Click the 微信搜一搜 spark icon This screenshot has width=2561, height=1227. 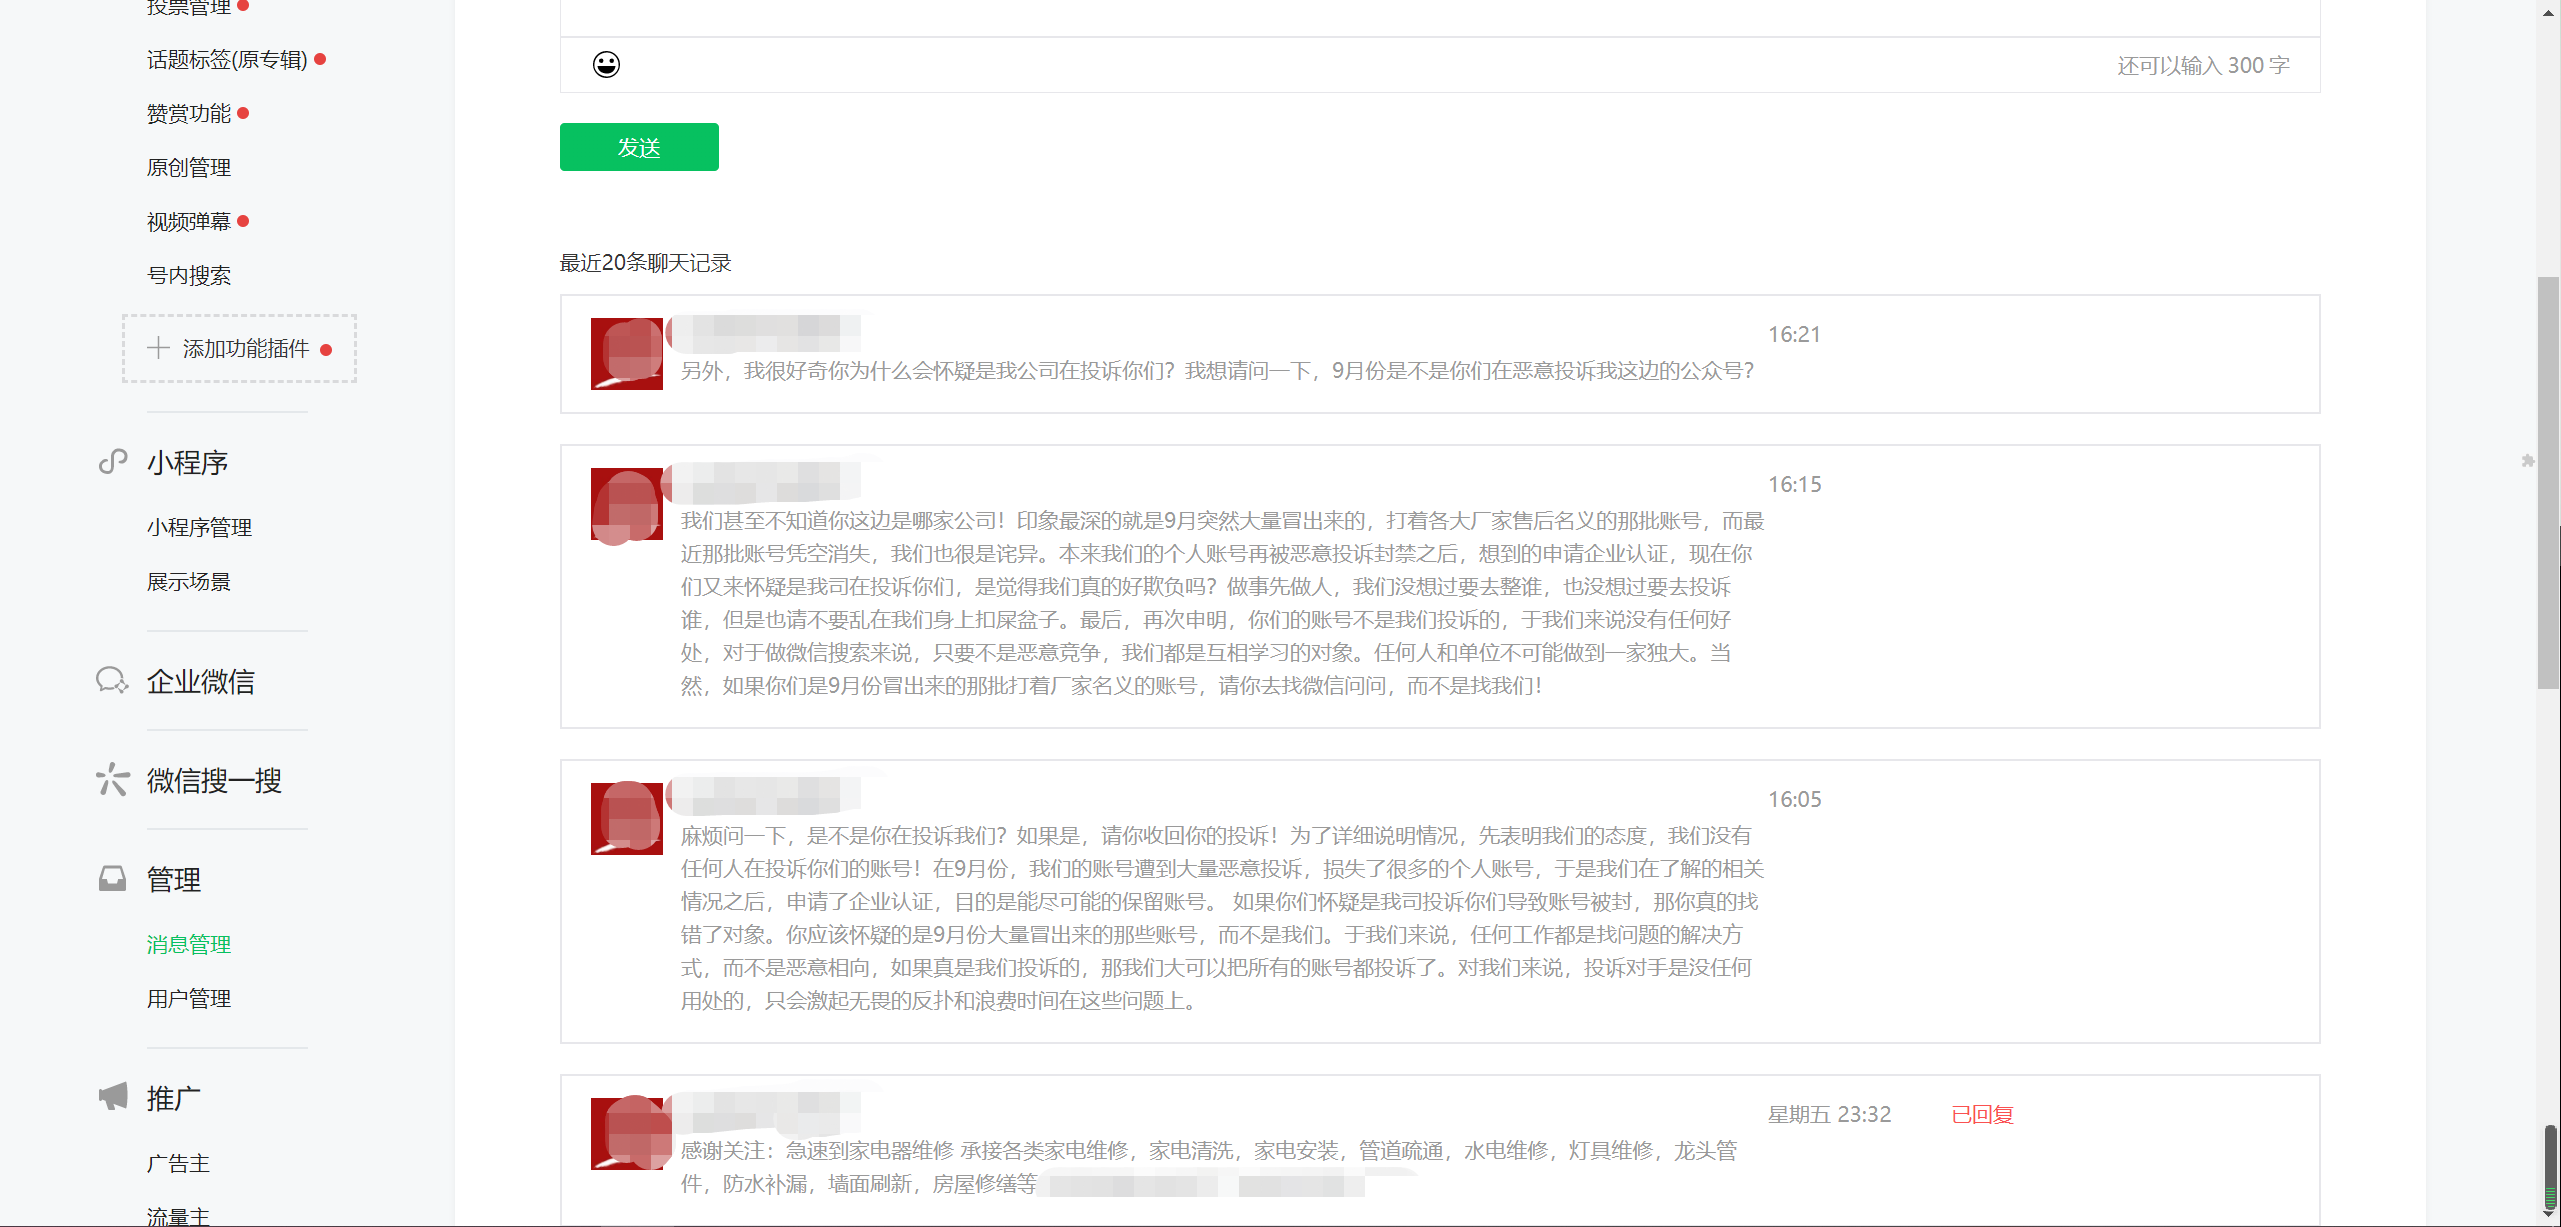click(x=112, y=780)
